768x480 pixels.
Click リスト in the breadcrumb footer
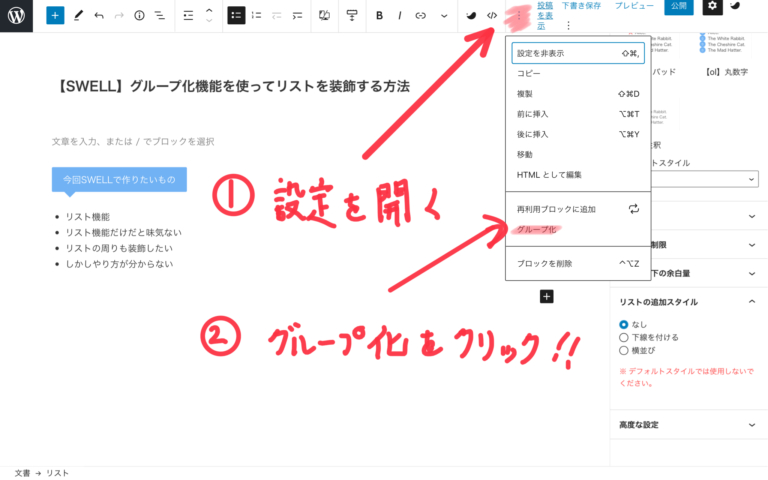pyautogui.click(x=57, y=473)
